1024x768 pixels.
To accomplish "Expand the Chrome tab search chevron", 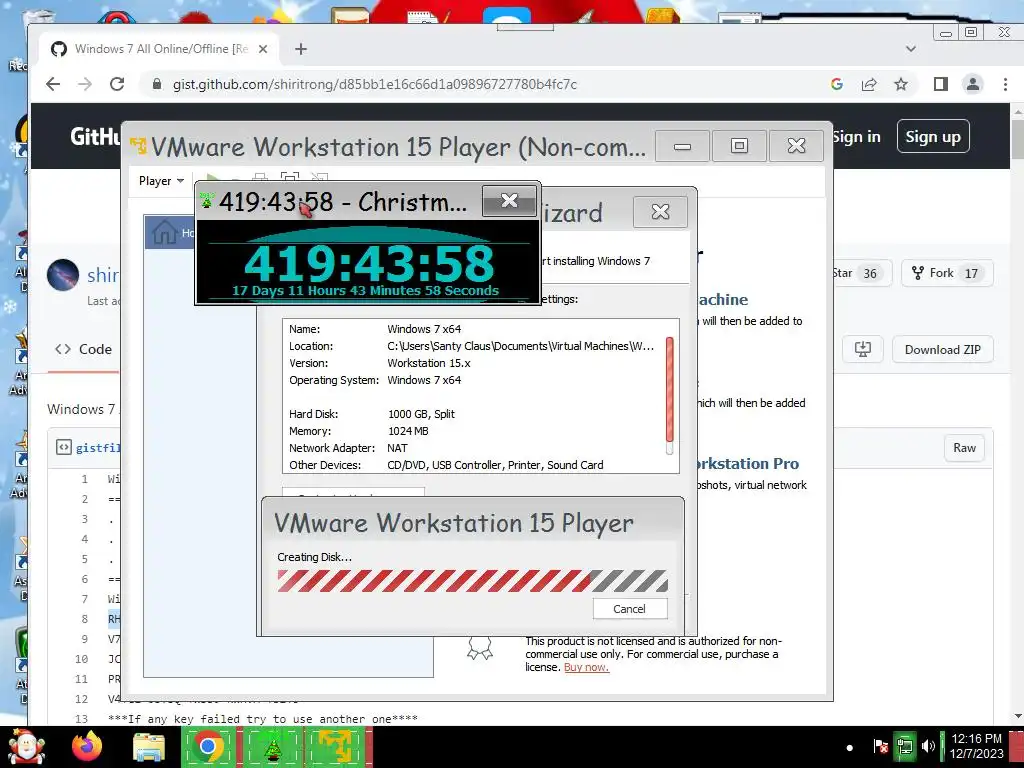I will point(911,49).
